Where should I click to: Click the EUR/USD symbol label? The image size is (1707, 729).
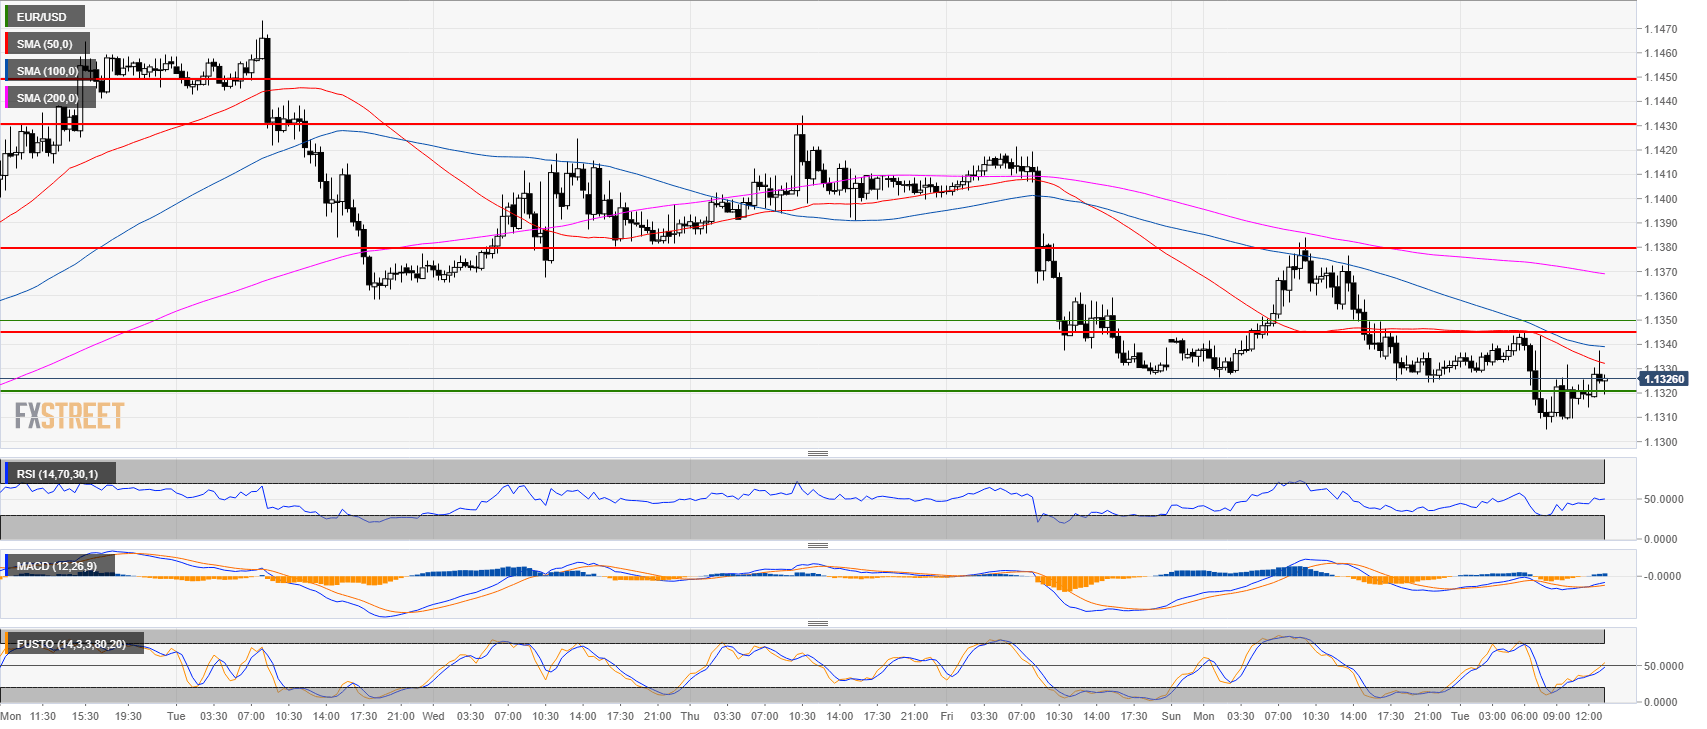[42, 17]
